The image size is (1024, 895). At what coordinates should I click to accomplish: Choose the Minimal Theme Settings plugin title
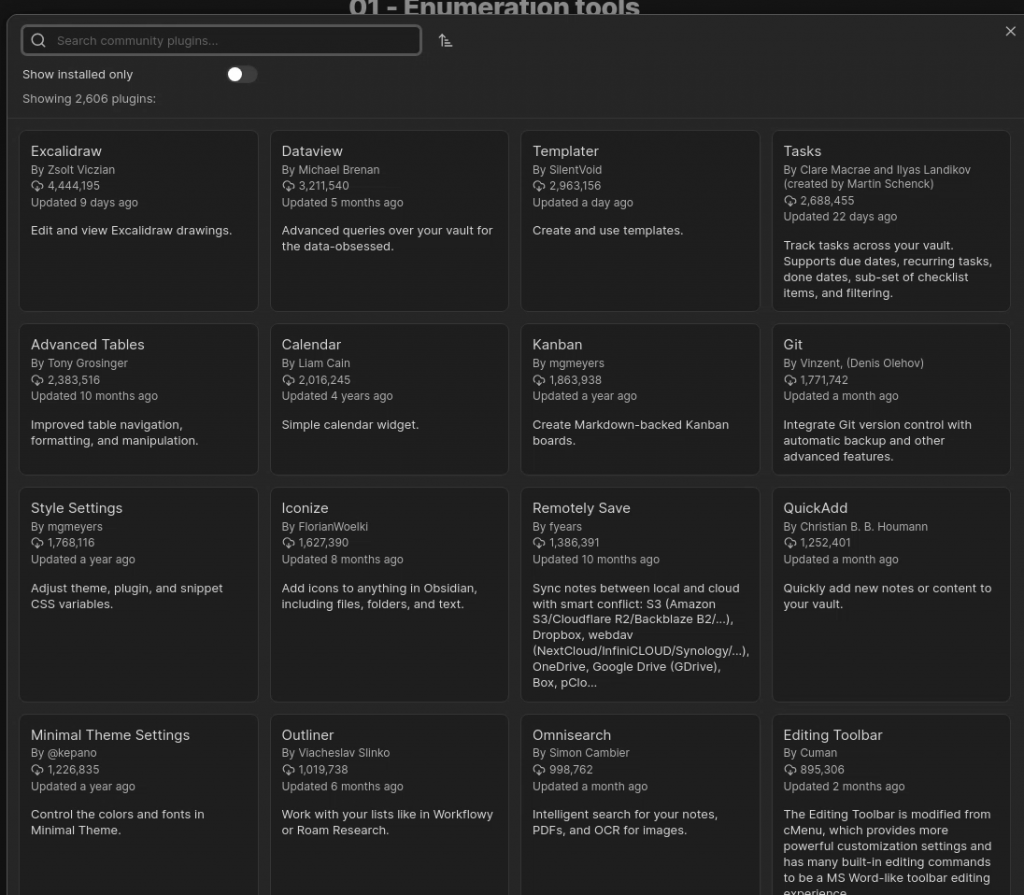110,736
